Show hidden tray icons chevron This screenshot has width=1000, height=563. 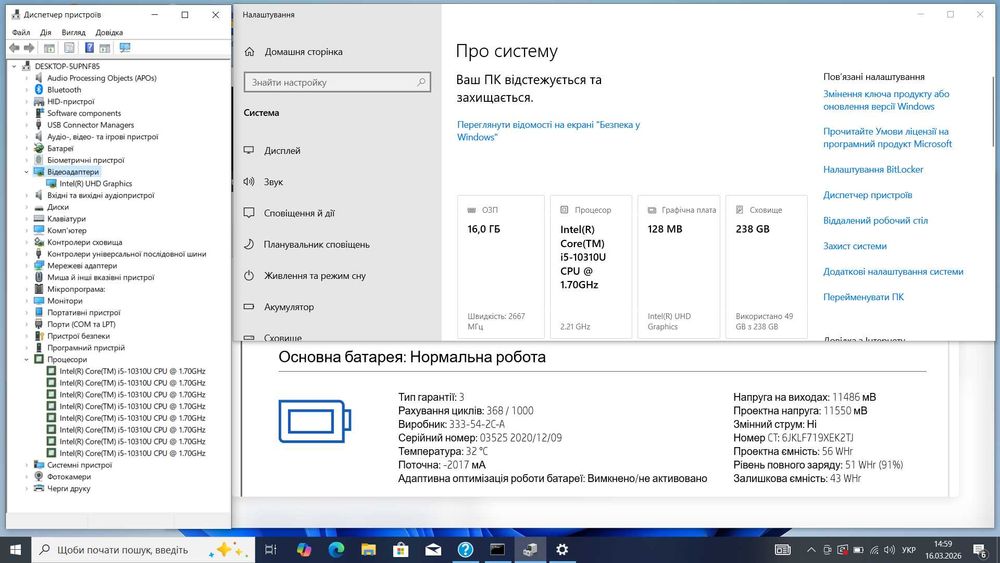coord(811,550)
